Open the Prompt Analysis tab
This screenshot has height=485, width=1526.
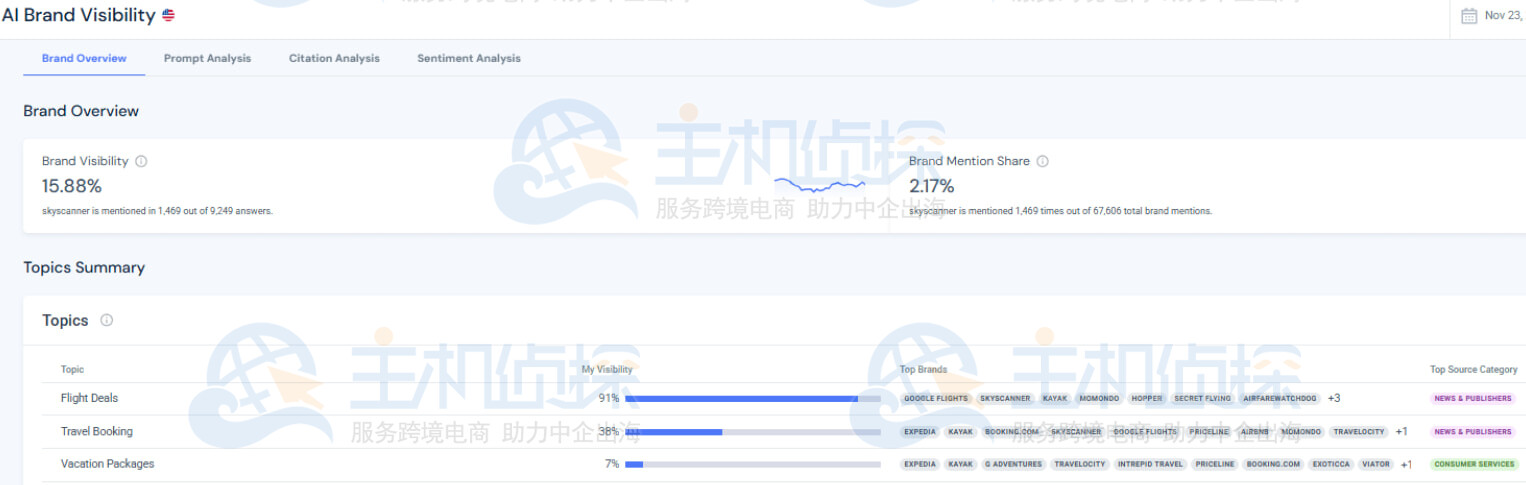(207, 58)
